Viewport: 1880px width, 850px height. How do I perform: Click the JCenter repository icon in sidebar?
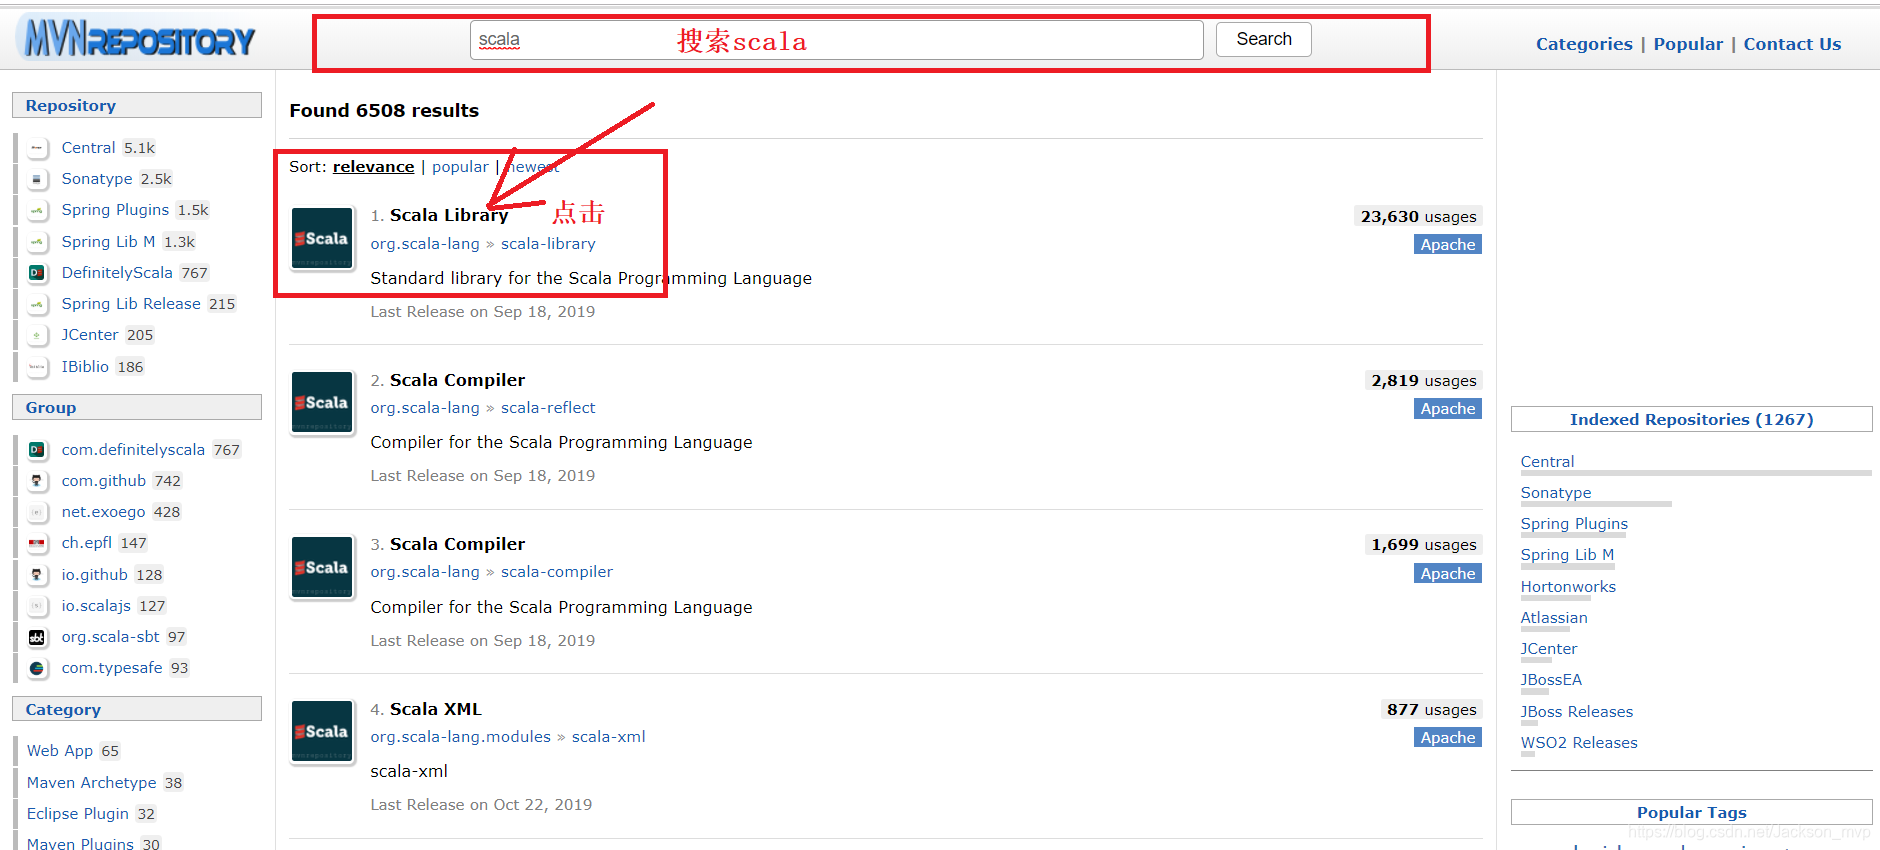coord(37,335)
